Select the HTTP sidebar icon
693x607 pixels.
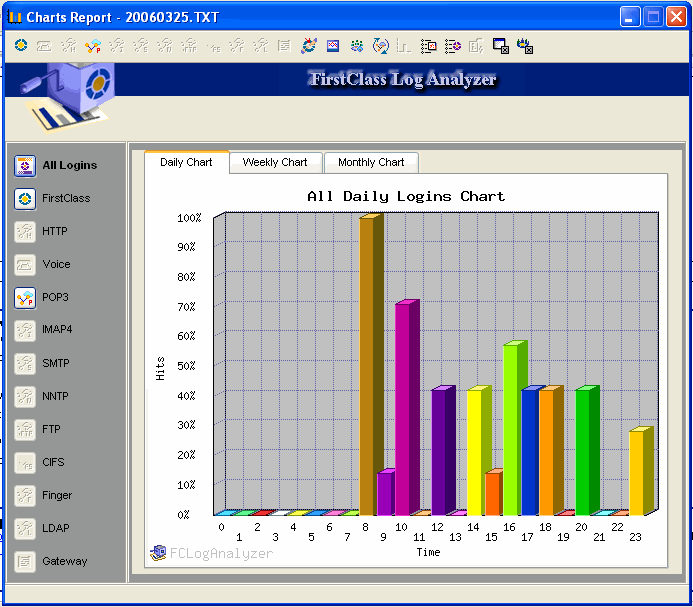point(25,231)
